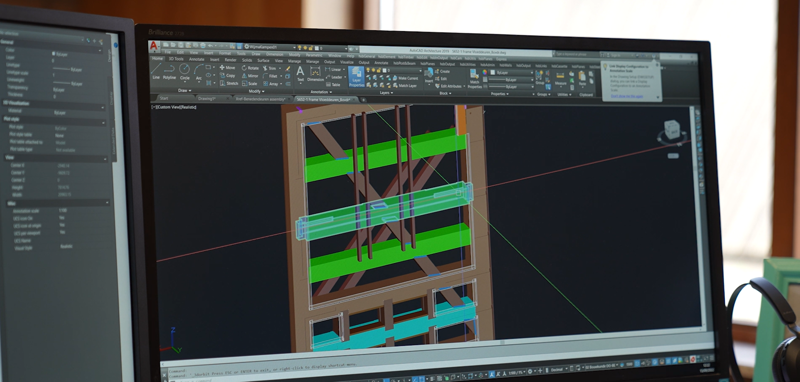The height and width of the screenshot is (382, 800).
Task: Click Match Properties icon
Action: [x=474, y=79]
